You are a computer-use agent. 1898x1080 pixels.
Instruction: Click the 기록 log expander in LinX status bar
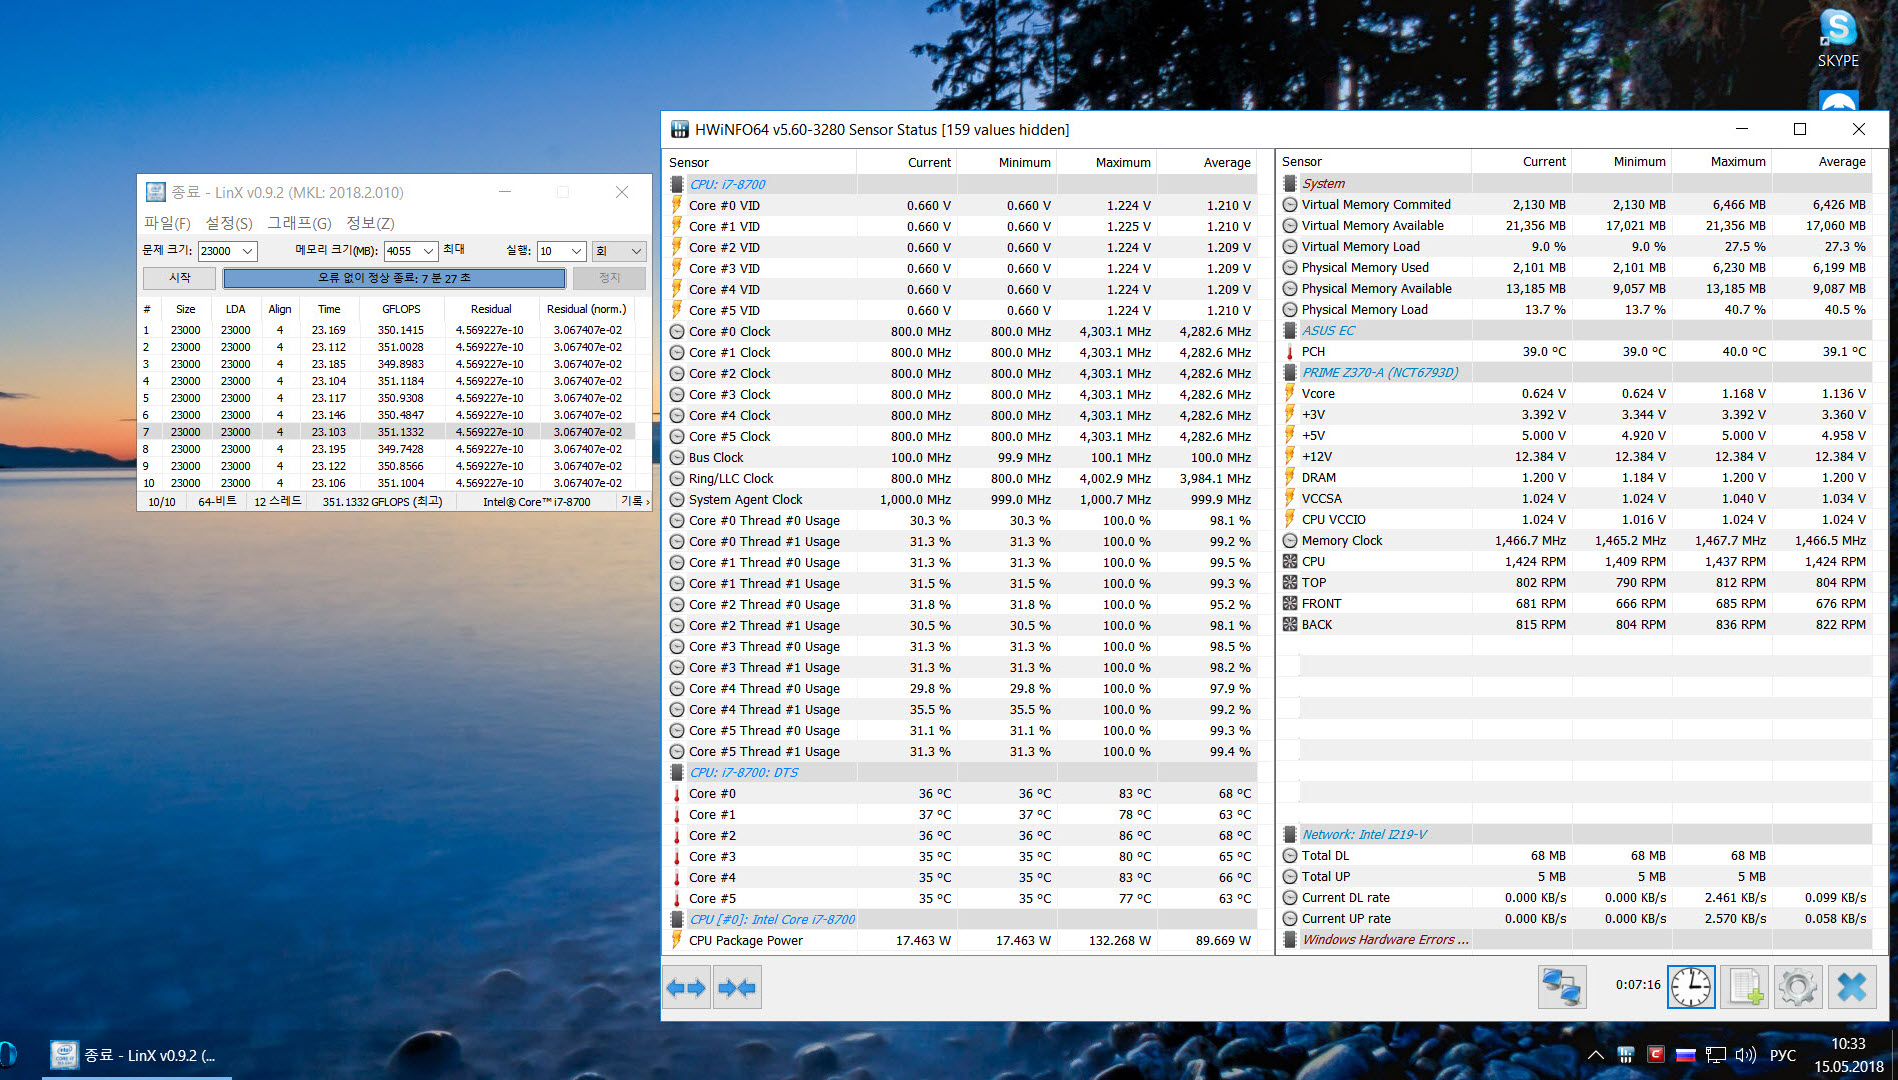(635, 501)
